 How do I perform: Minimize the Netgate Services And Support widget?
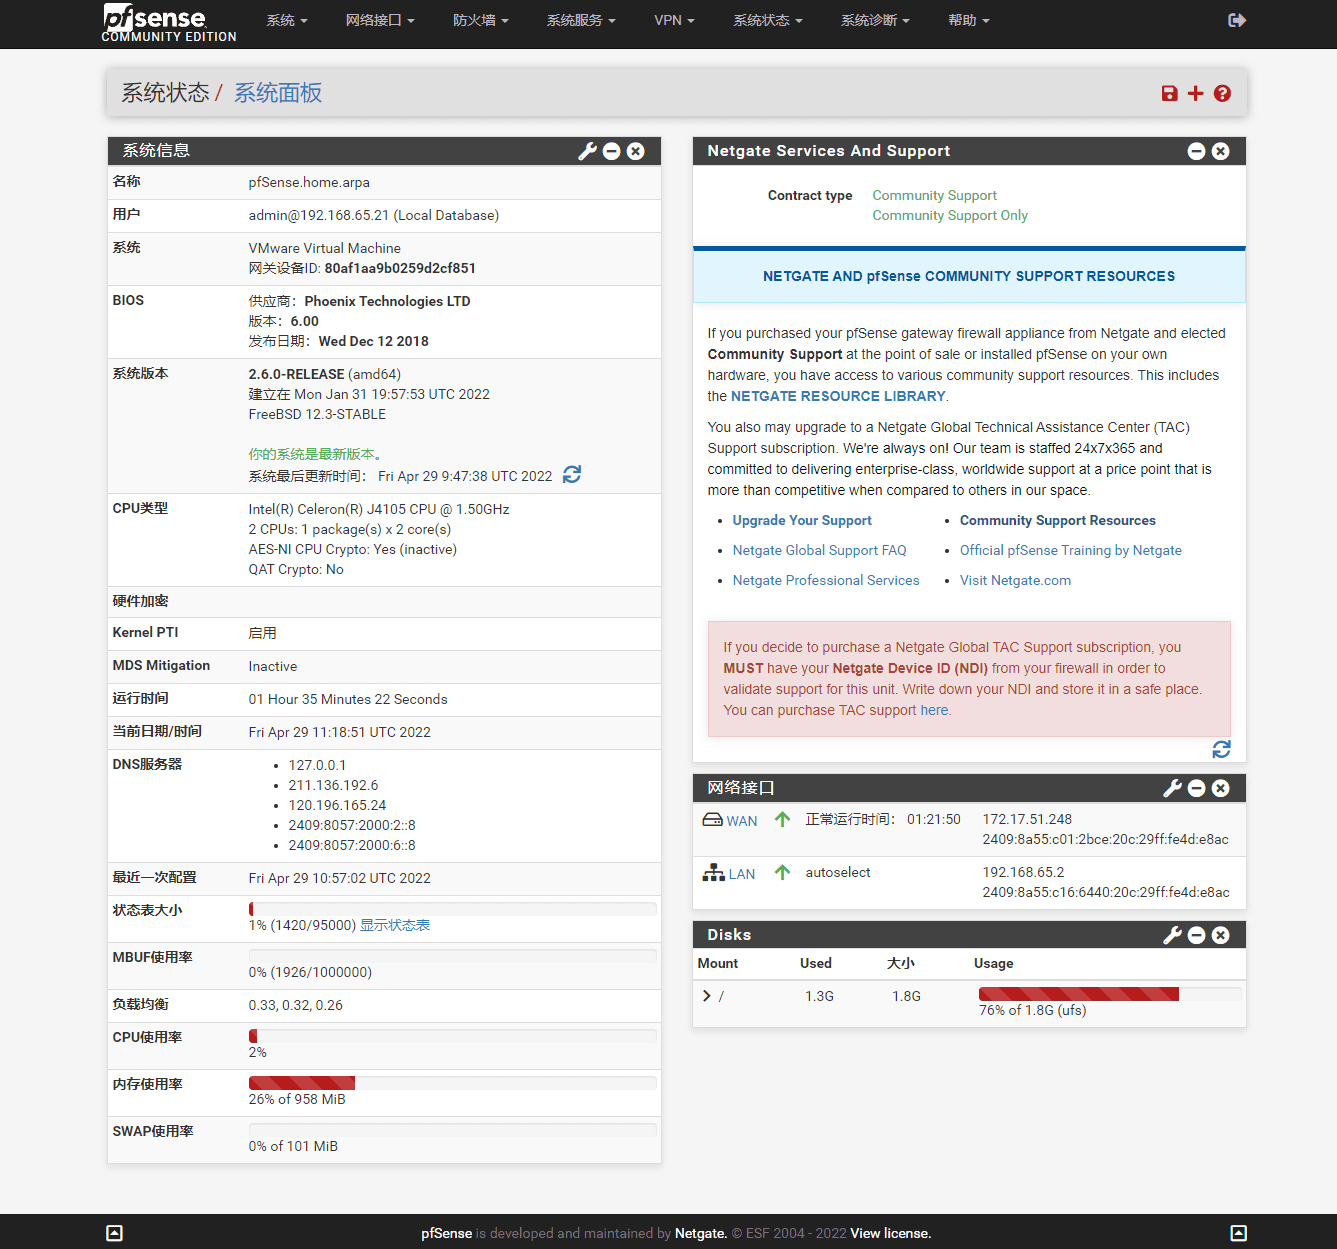pos(1196,151)
